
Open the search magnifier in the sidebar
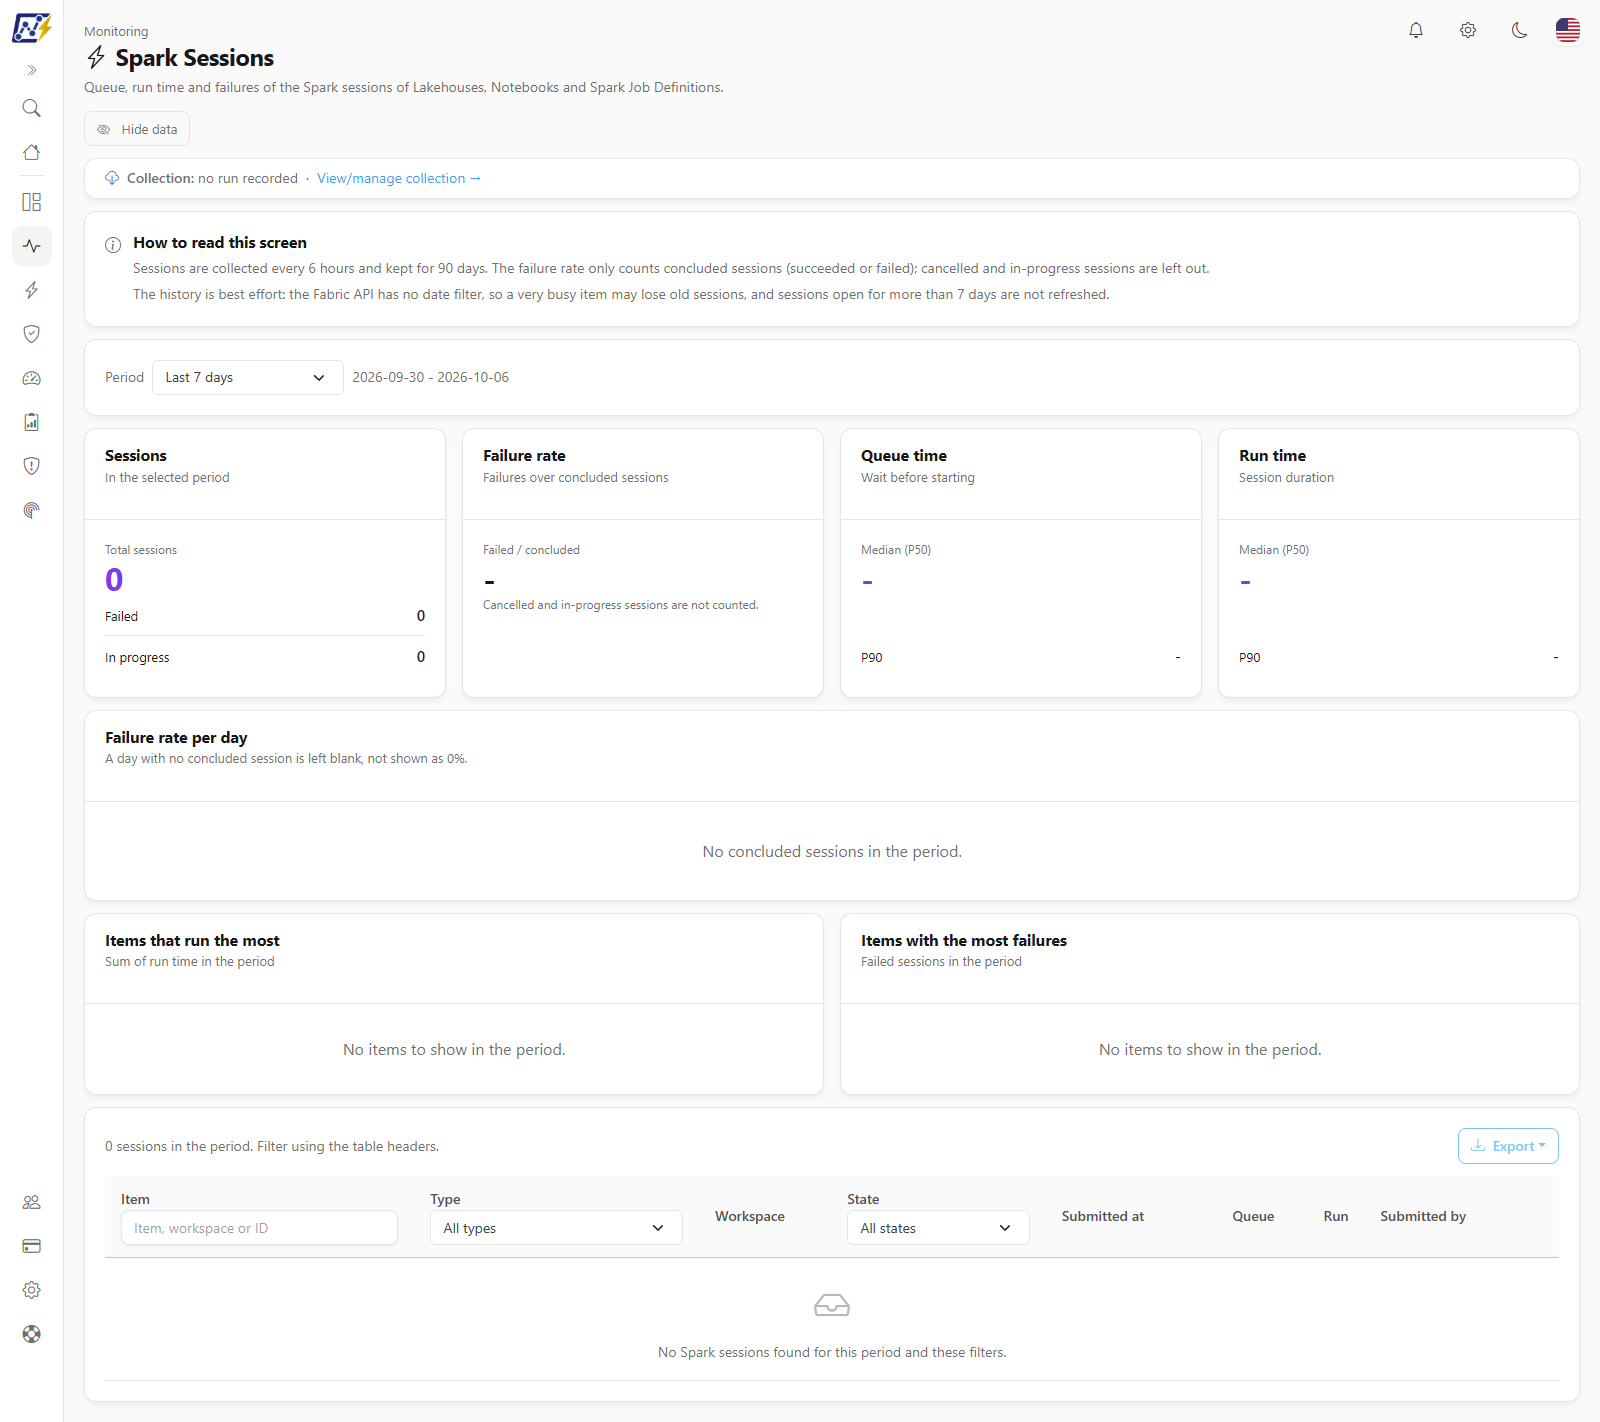pos(32,108)
